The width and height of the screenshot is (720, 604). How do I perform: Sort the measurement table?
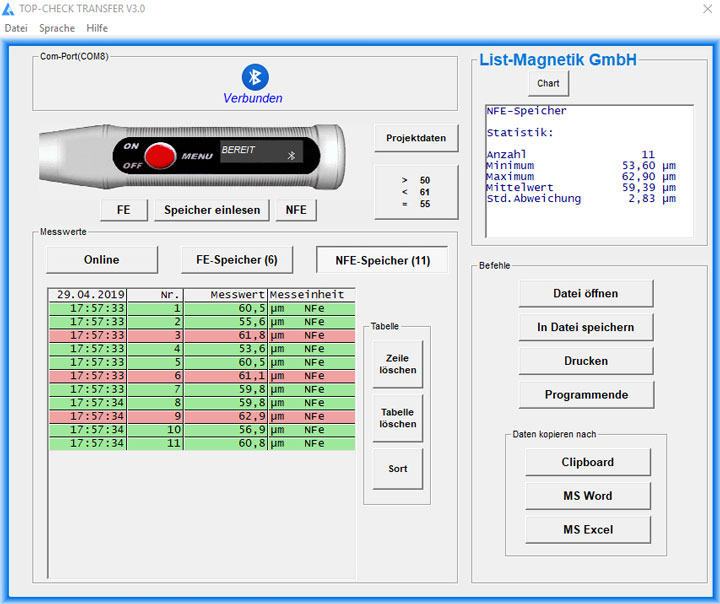tap(397, 469)
